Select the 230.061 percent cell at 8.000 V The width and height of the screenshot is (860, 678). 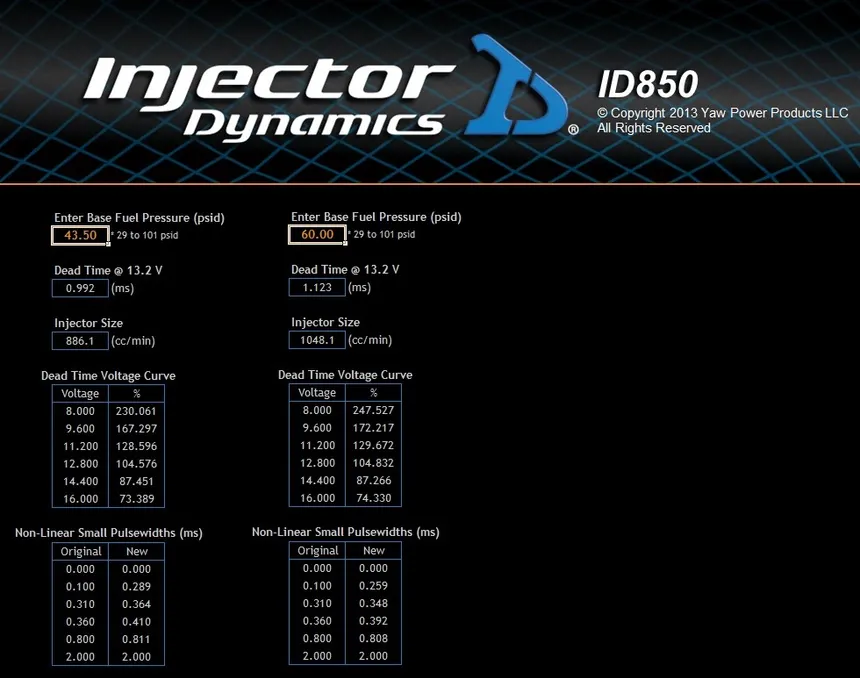136,411
